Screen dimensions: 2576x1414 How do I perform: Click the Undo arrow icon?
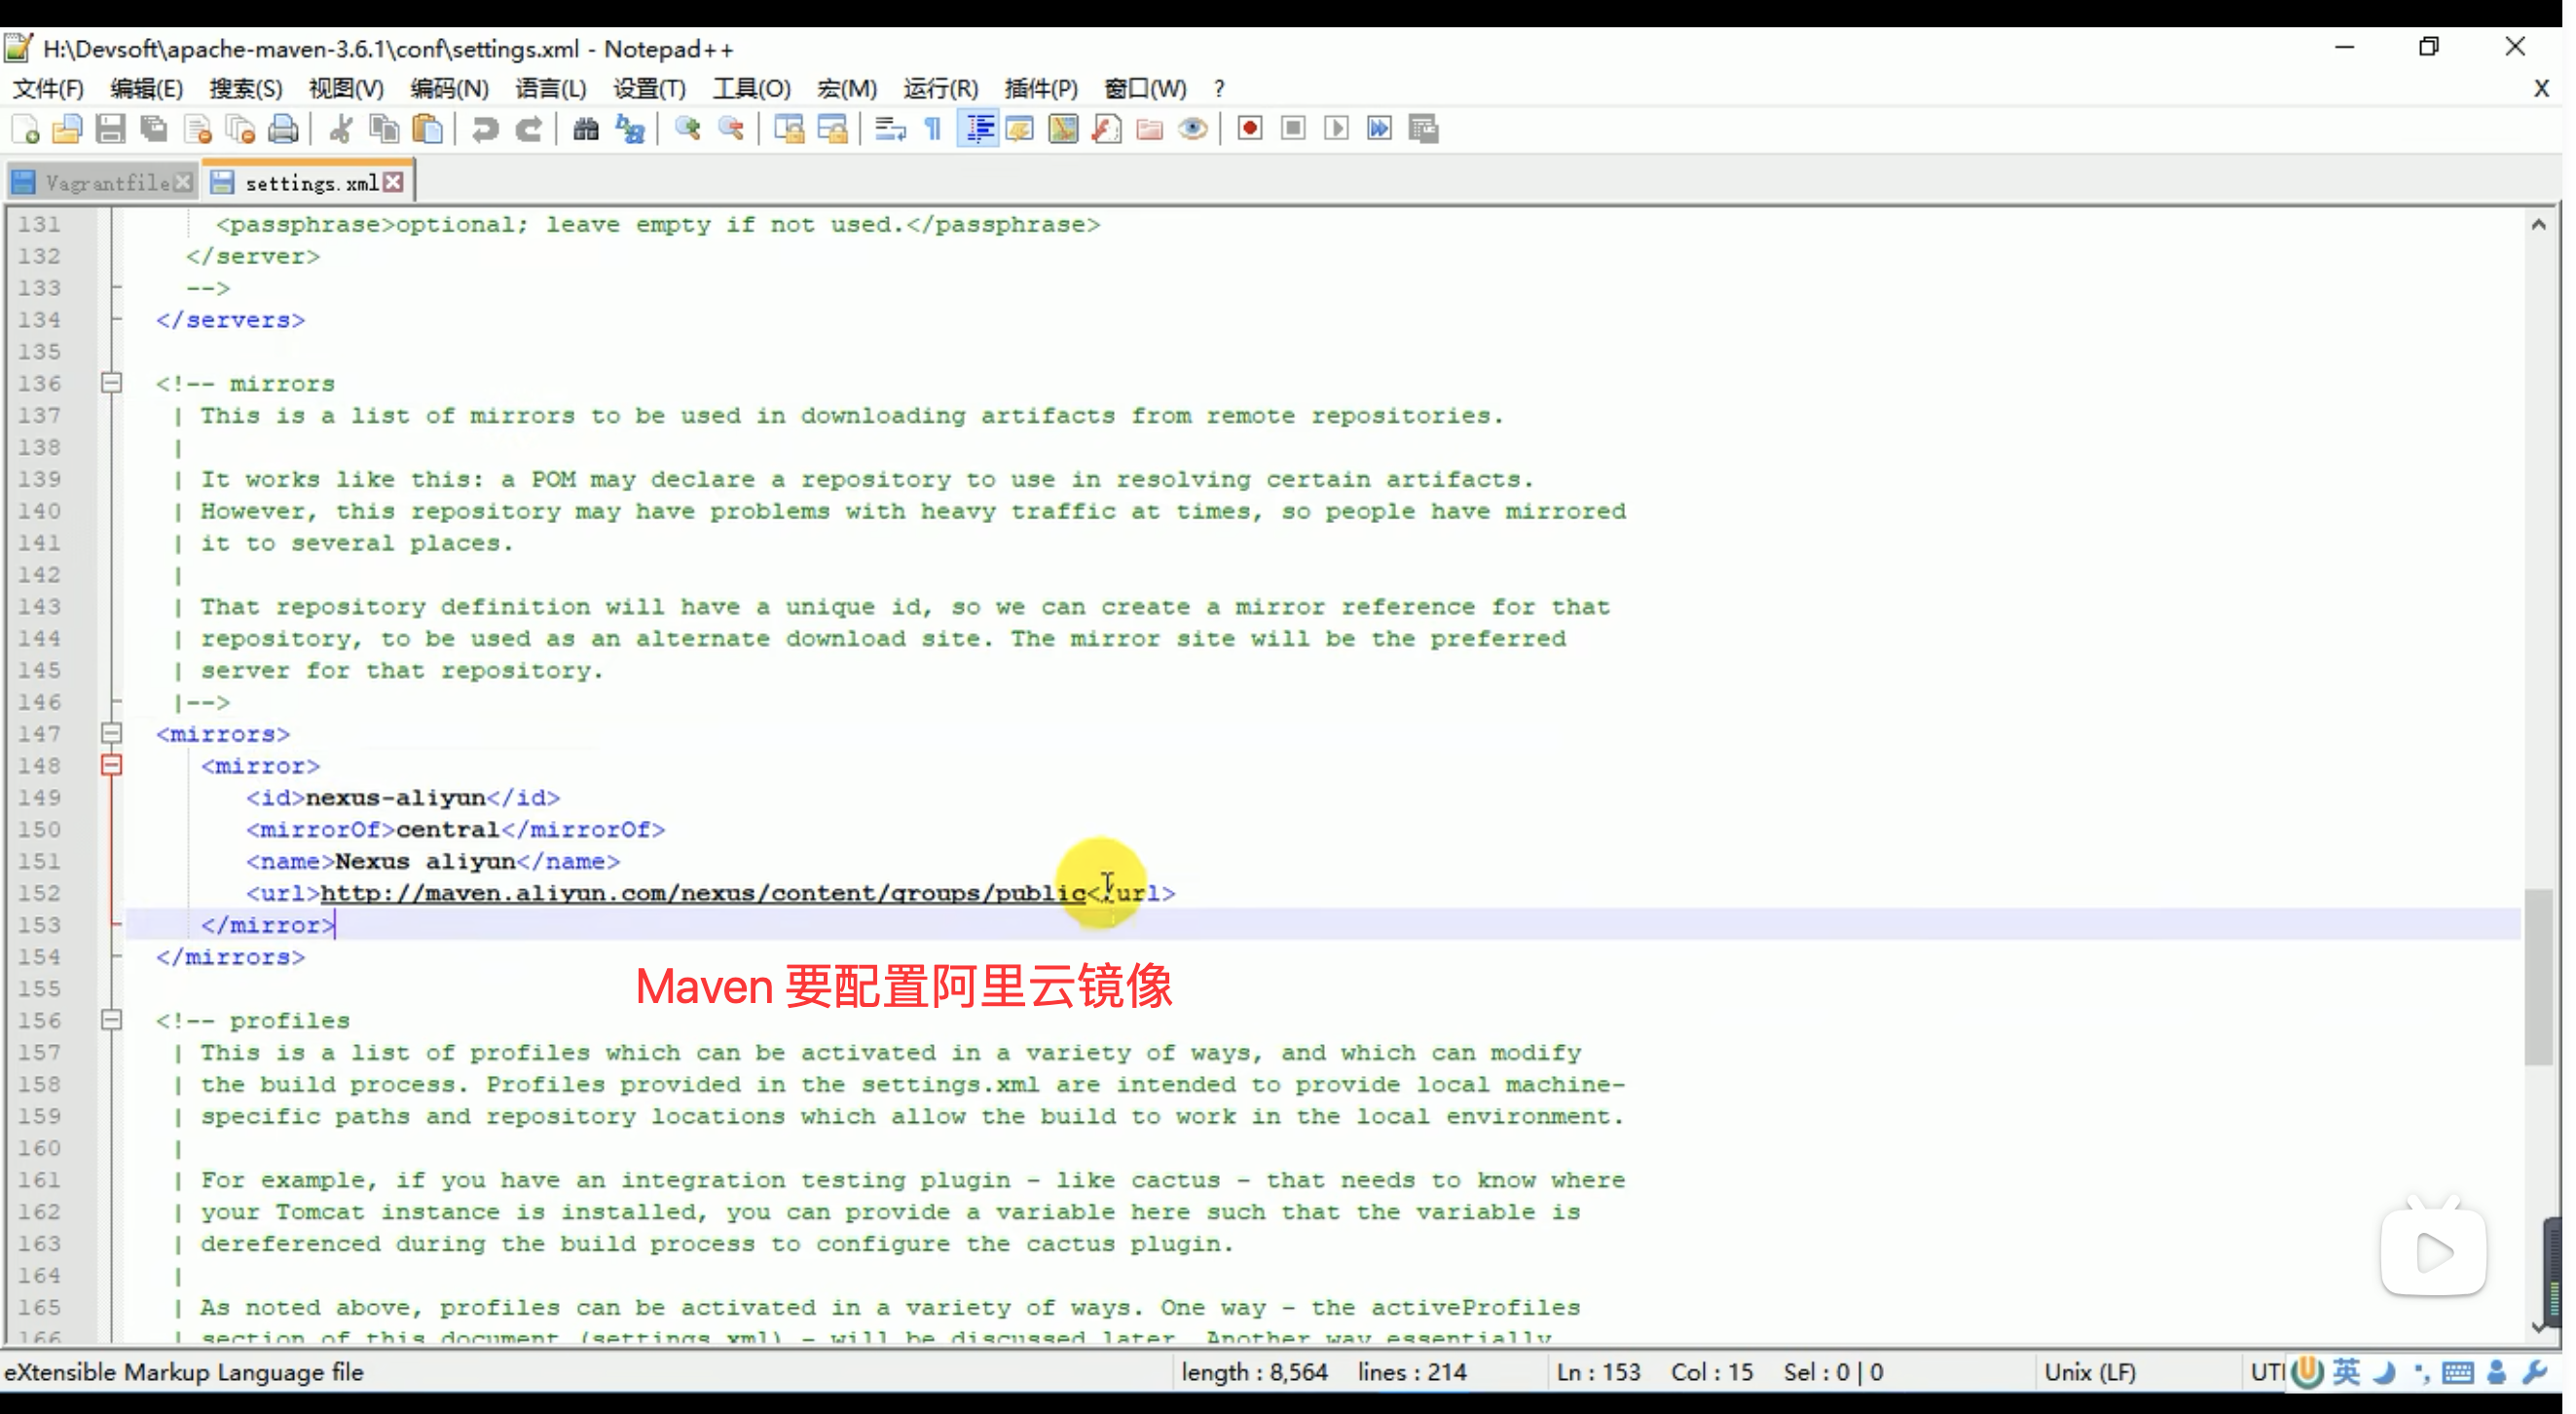(x=485, y=129)
